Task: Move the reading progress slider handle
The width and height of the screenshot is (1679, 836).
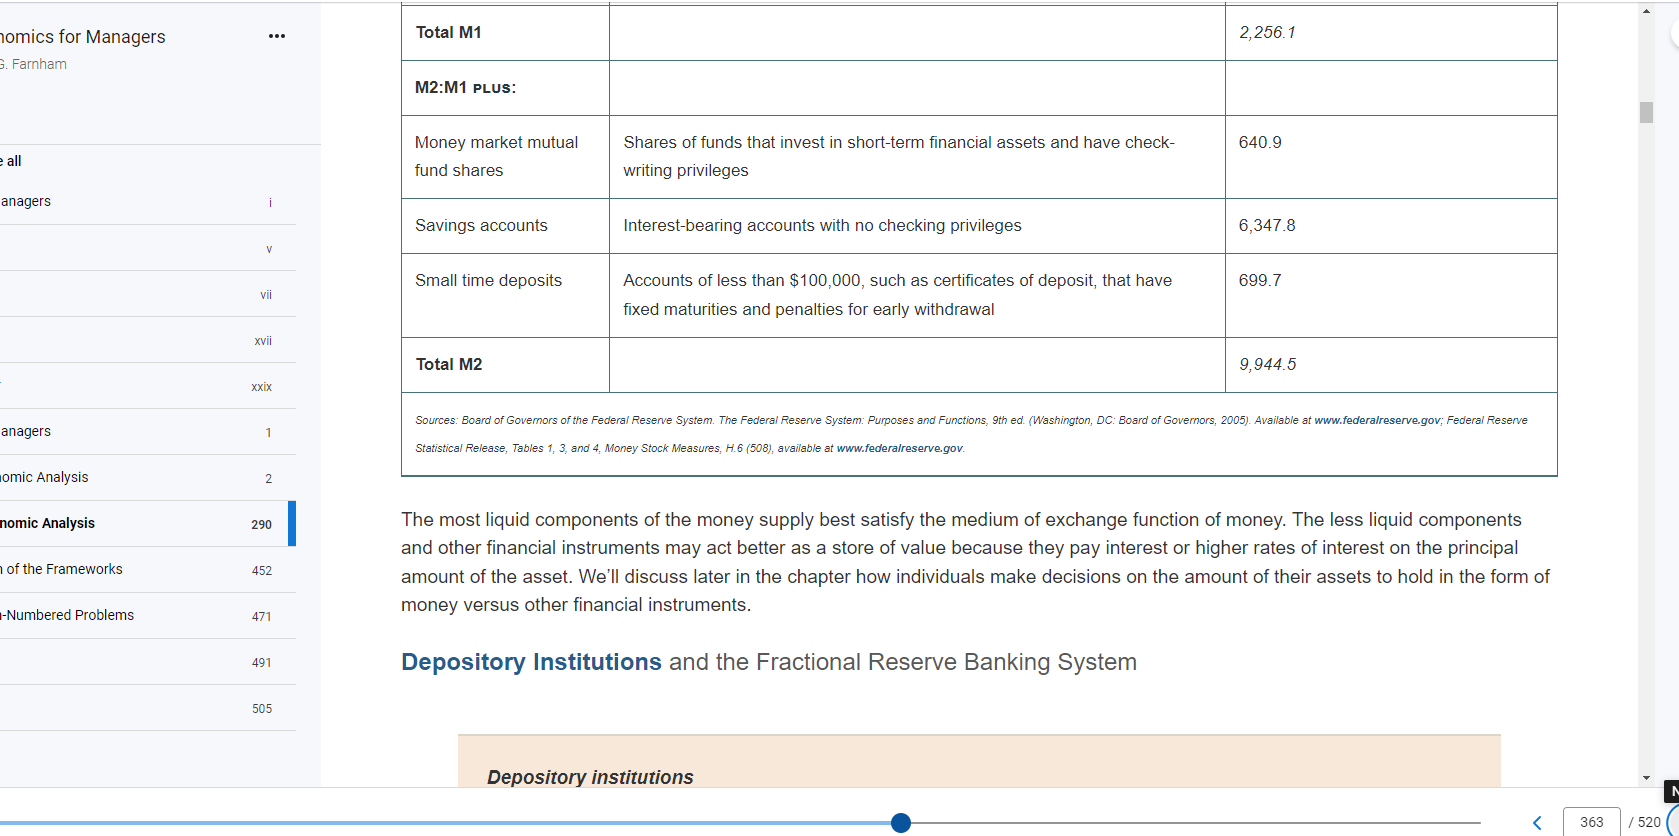Action: 901,823
